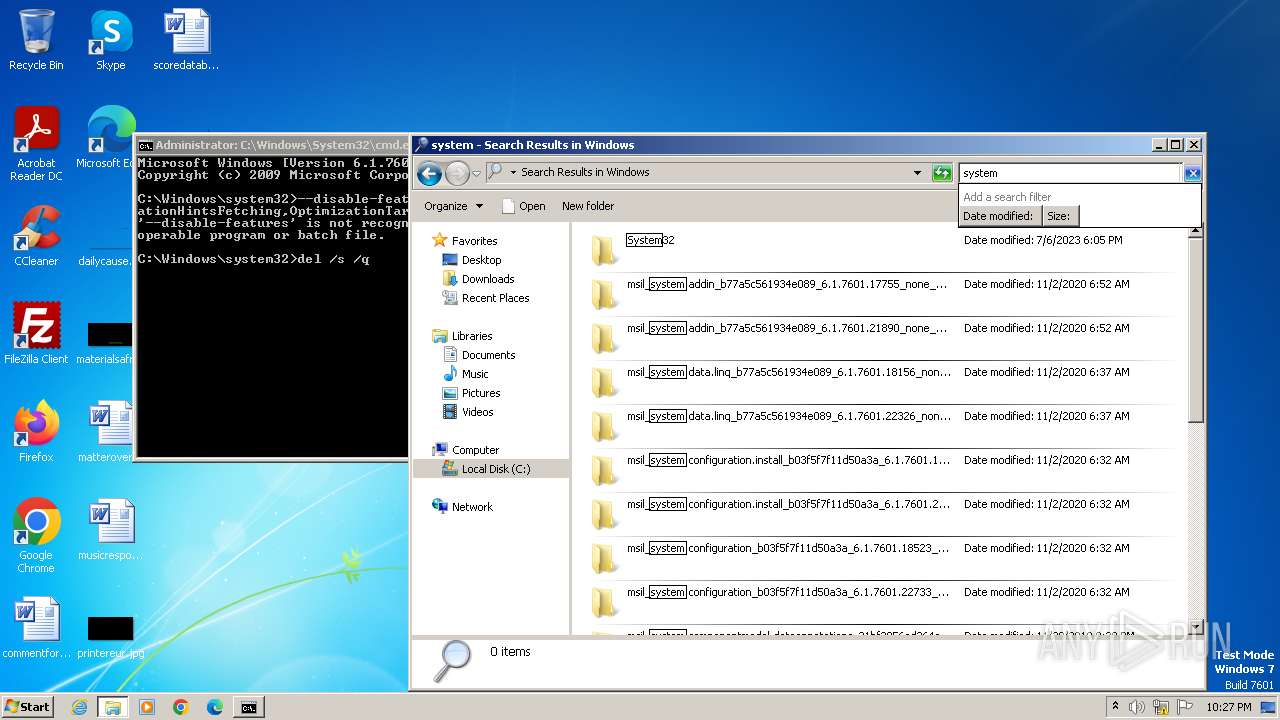This screenshot has height=720, width=1280.
Task: Click the System32 folder icon
Action: [603, 250]
